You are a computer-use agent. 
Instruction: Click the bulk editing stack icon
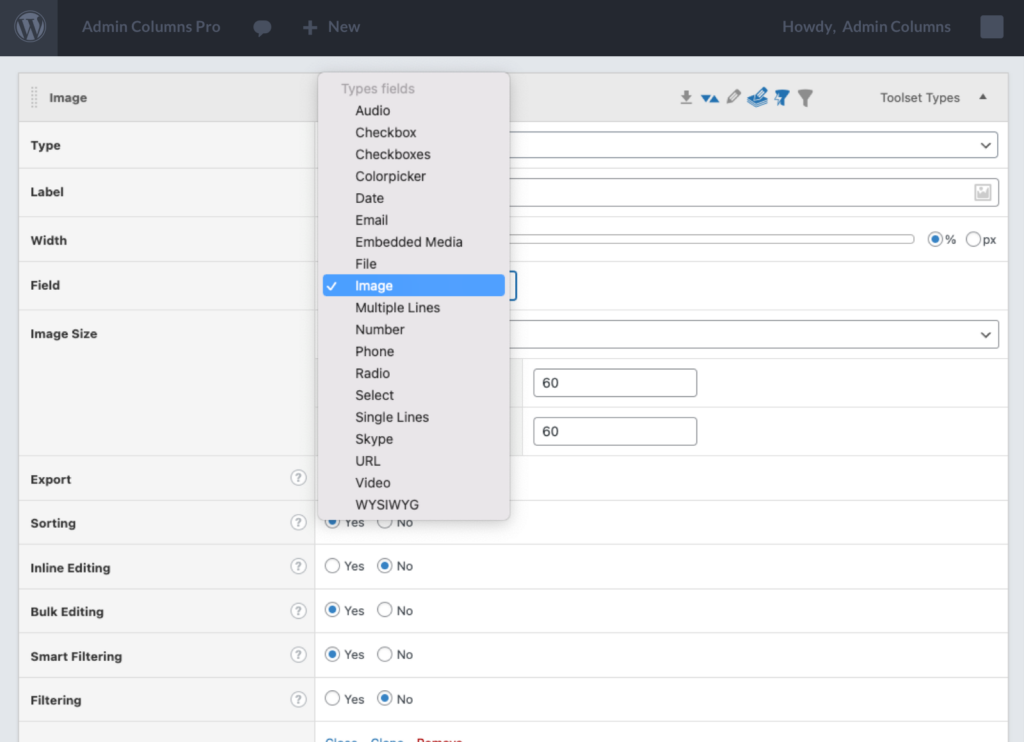758,97
